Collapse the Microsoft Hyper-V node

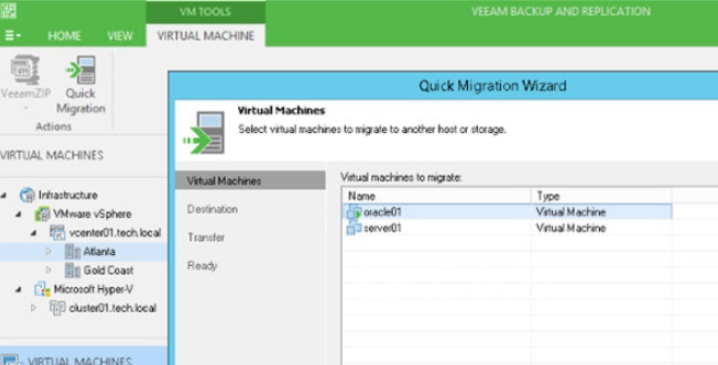(x=19, y=289)
